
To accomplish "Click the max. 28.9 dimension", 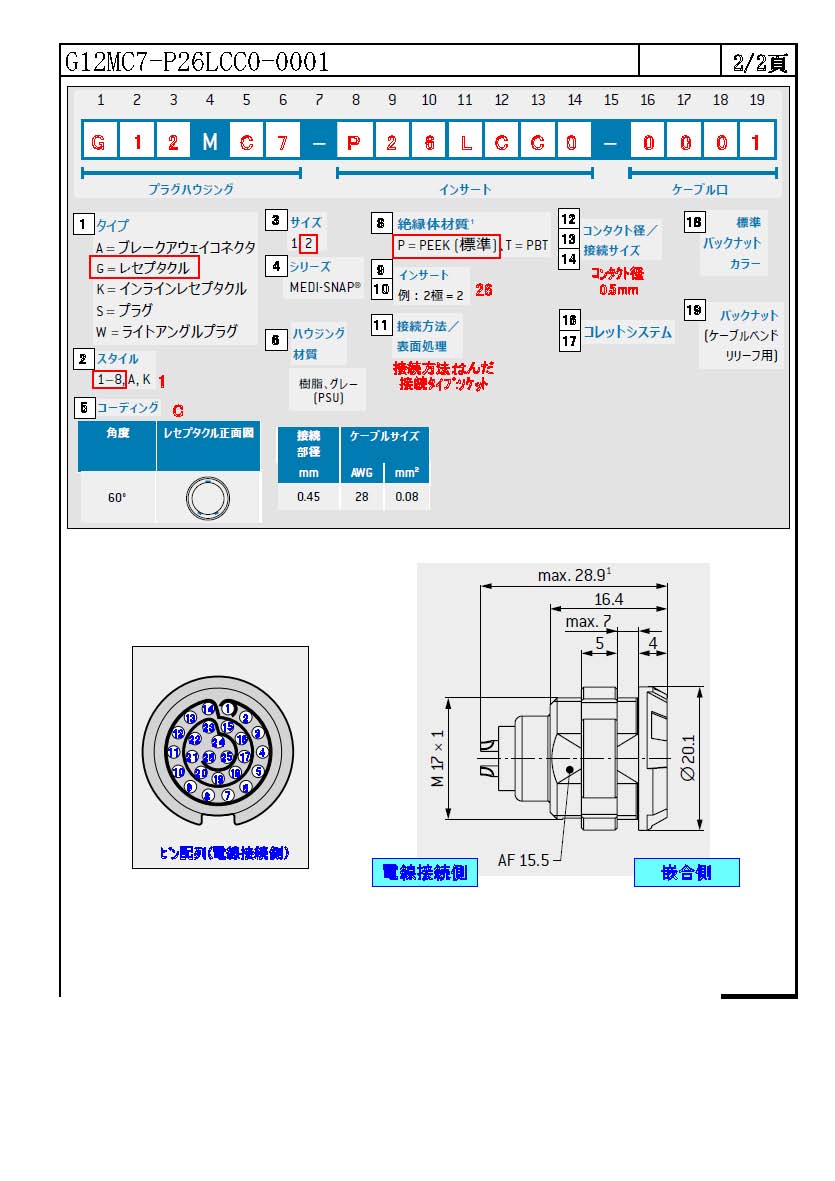I will pyautogui.click(x=574, y=575).
